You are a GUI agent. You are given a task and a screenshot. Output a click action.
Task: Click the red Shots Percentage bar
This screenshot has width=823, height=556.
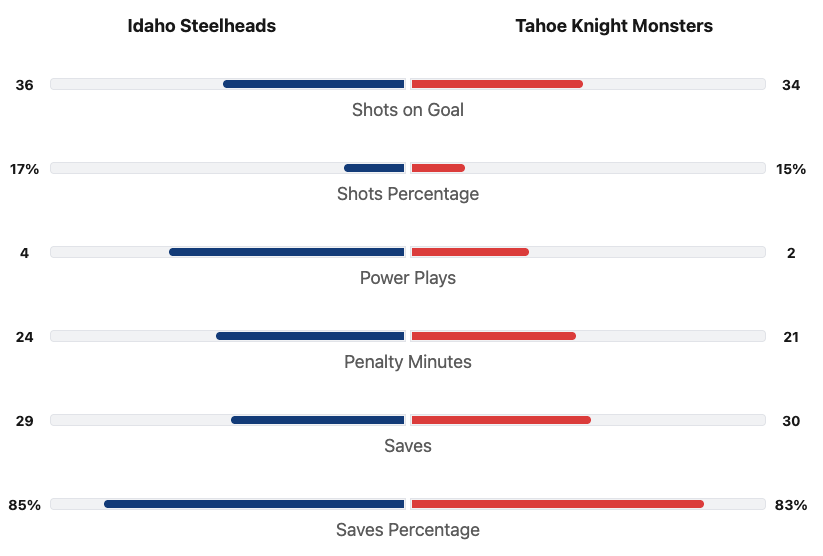coord(438,168)
